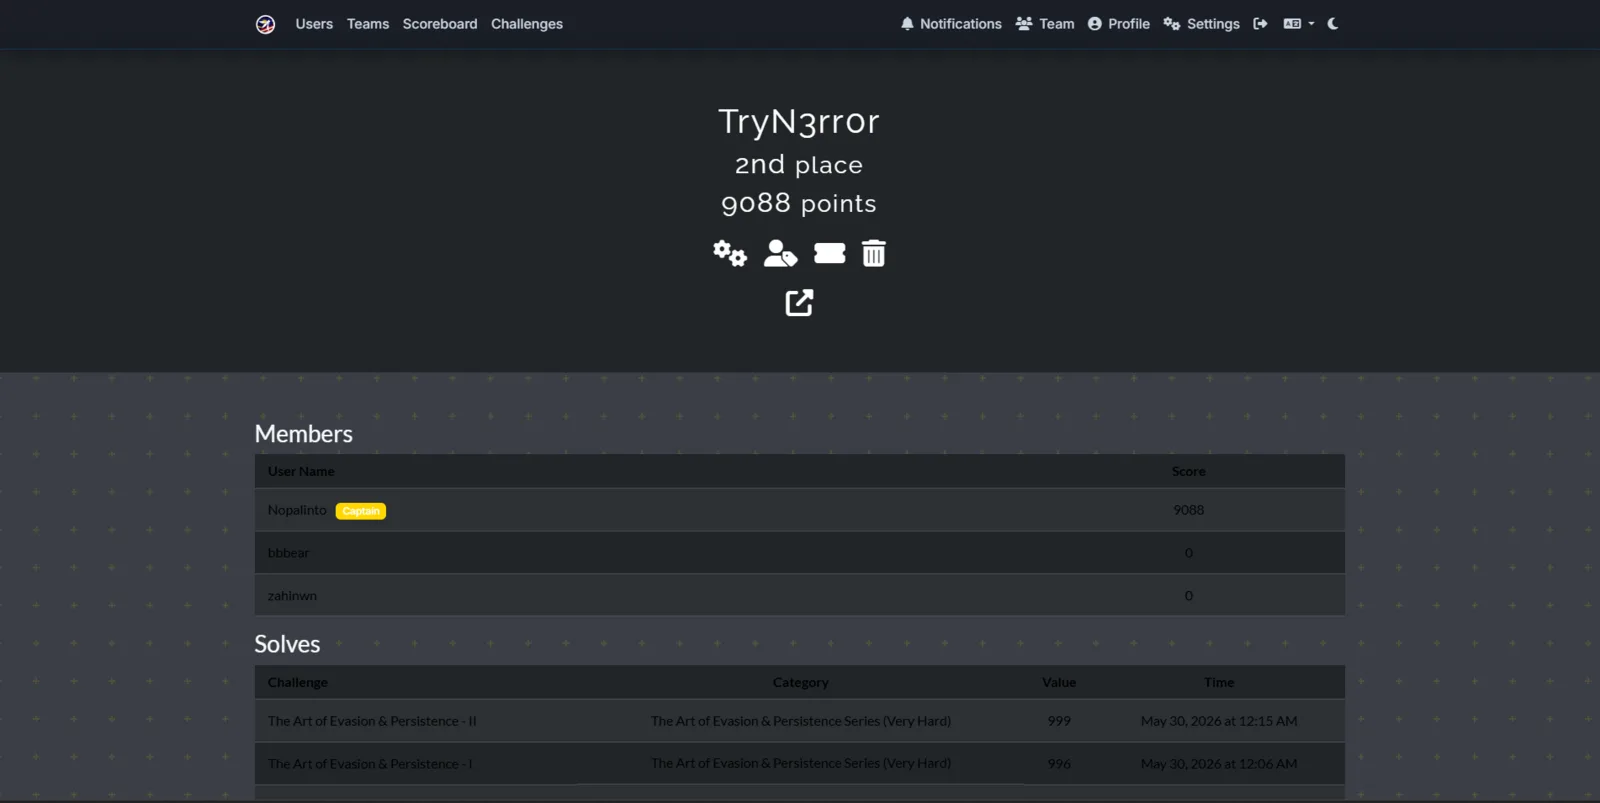The height and width of the screenshot is (803, 1600).
Task: Click the 9088 points text
Action: point(799,203)
